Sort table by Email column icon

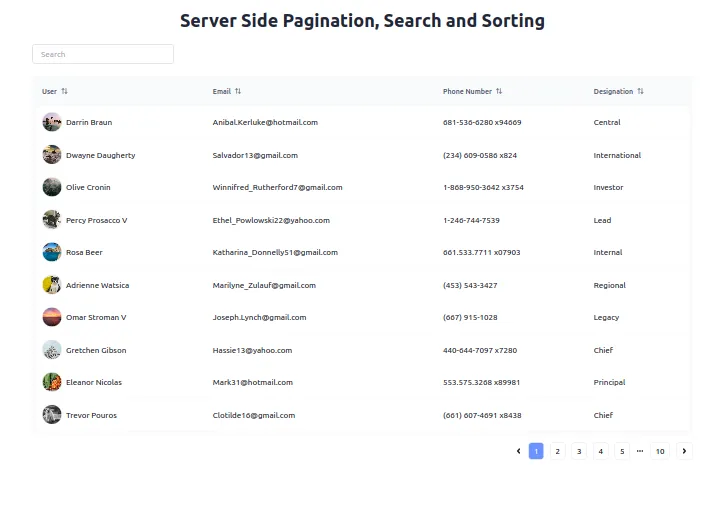[238, 91]
